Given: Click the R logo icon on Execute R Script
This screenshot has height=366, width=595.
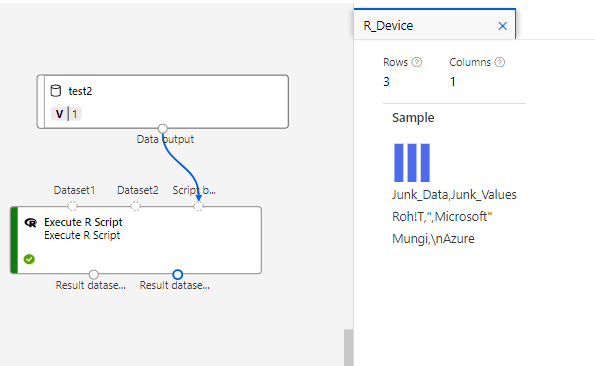Looking at the screenshot, I should coord(30,223).
